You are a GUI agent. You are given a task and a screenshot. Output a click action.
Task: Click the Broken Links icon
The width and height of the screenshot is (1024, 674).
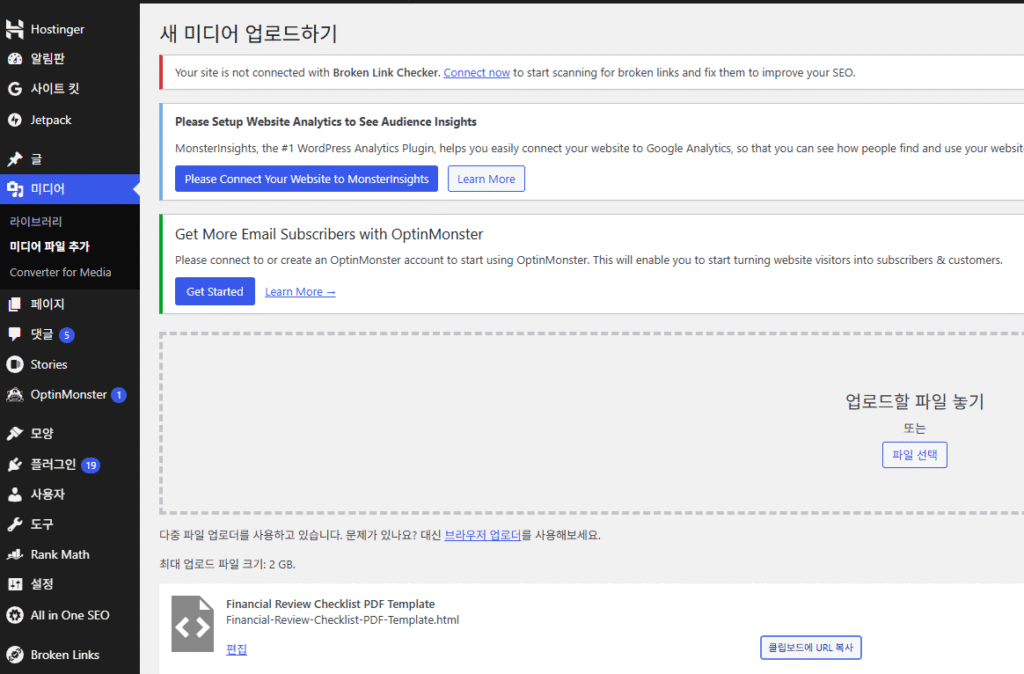click(x=14, y=655)
